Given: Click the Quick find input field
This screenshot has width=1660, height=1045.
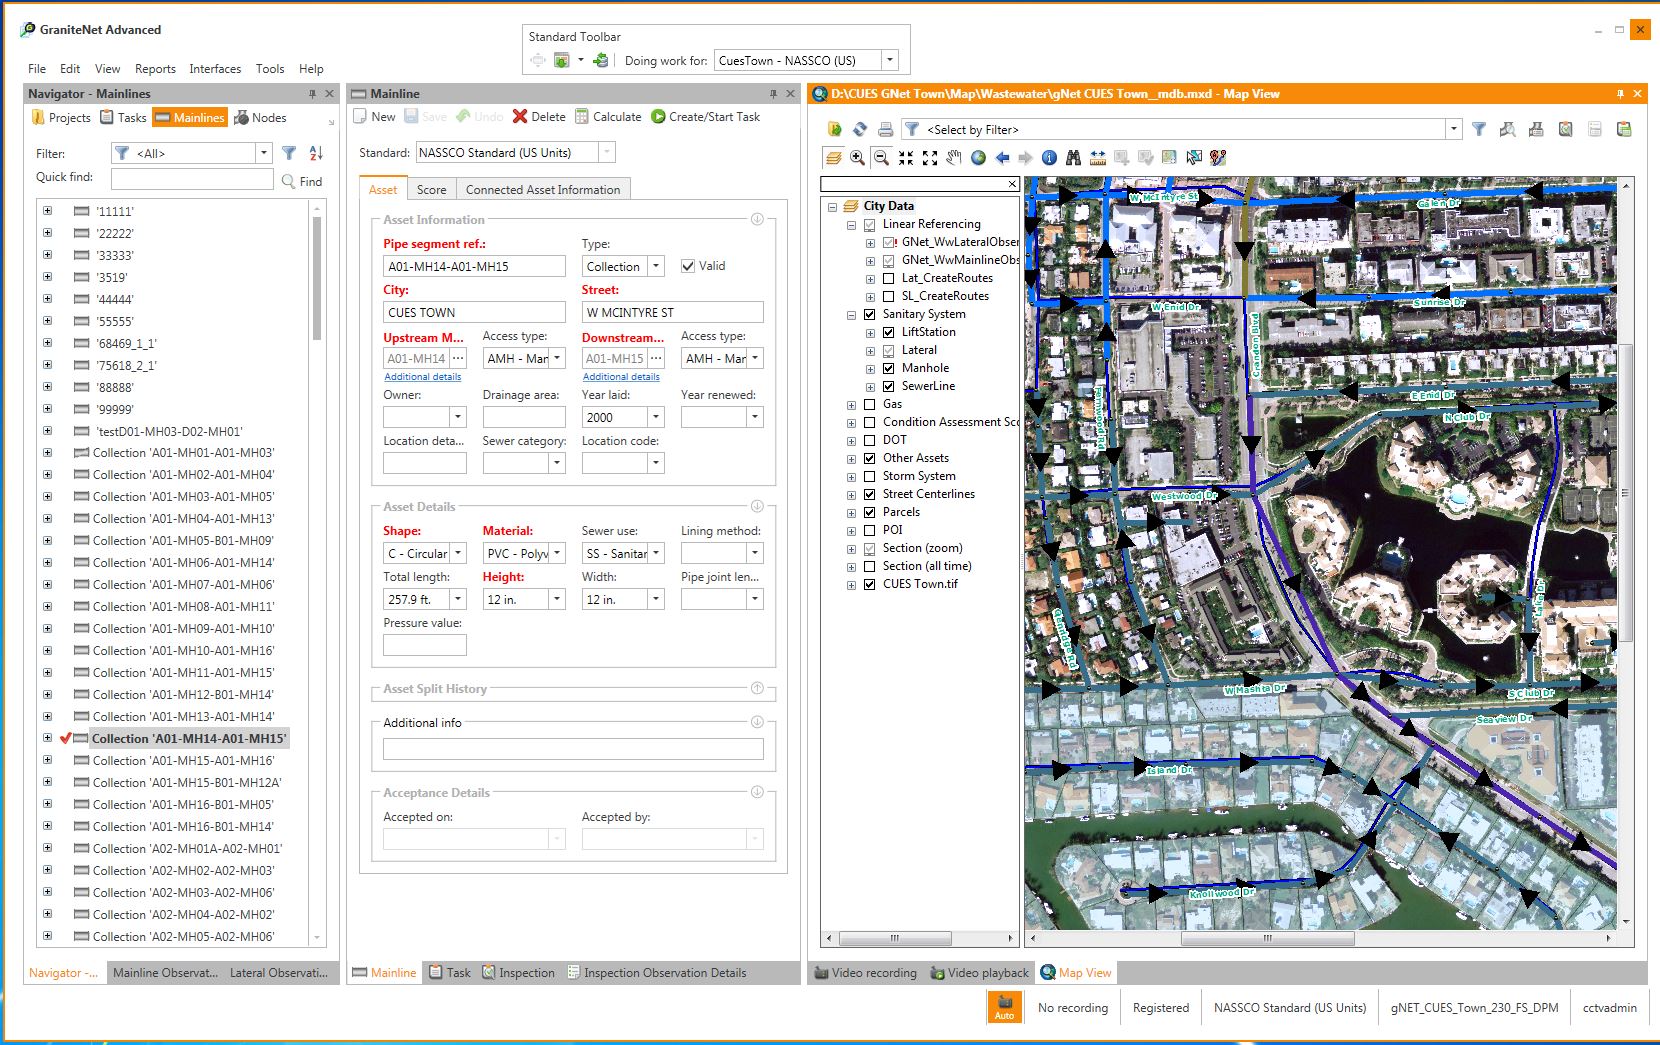Looking at the screenshot, I should click(x=192, y=177).
